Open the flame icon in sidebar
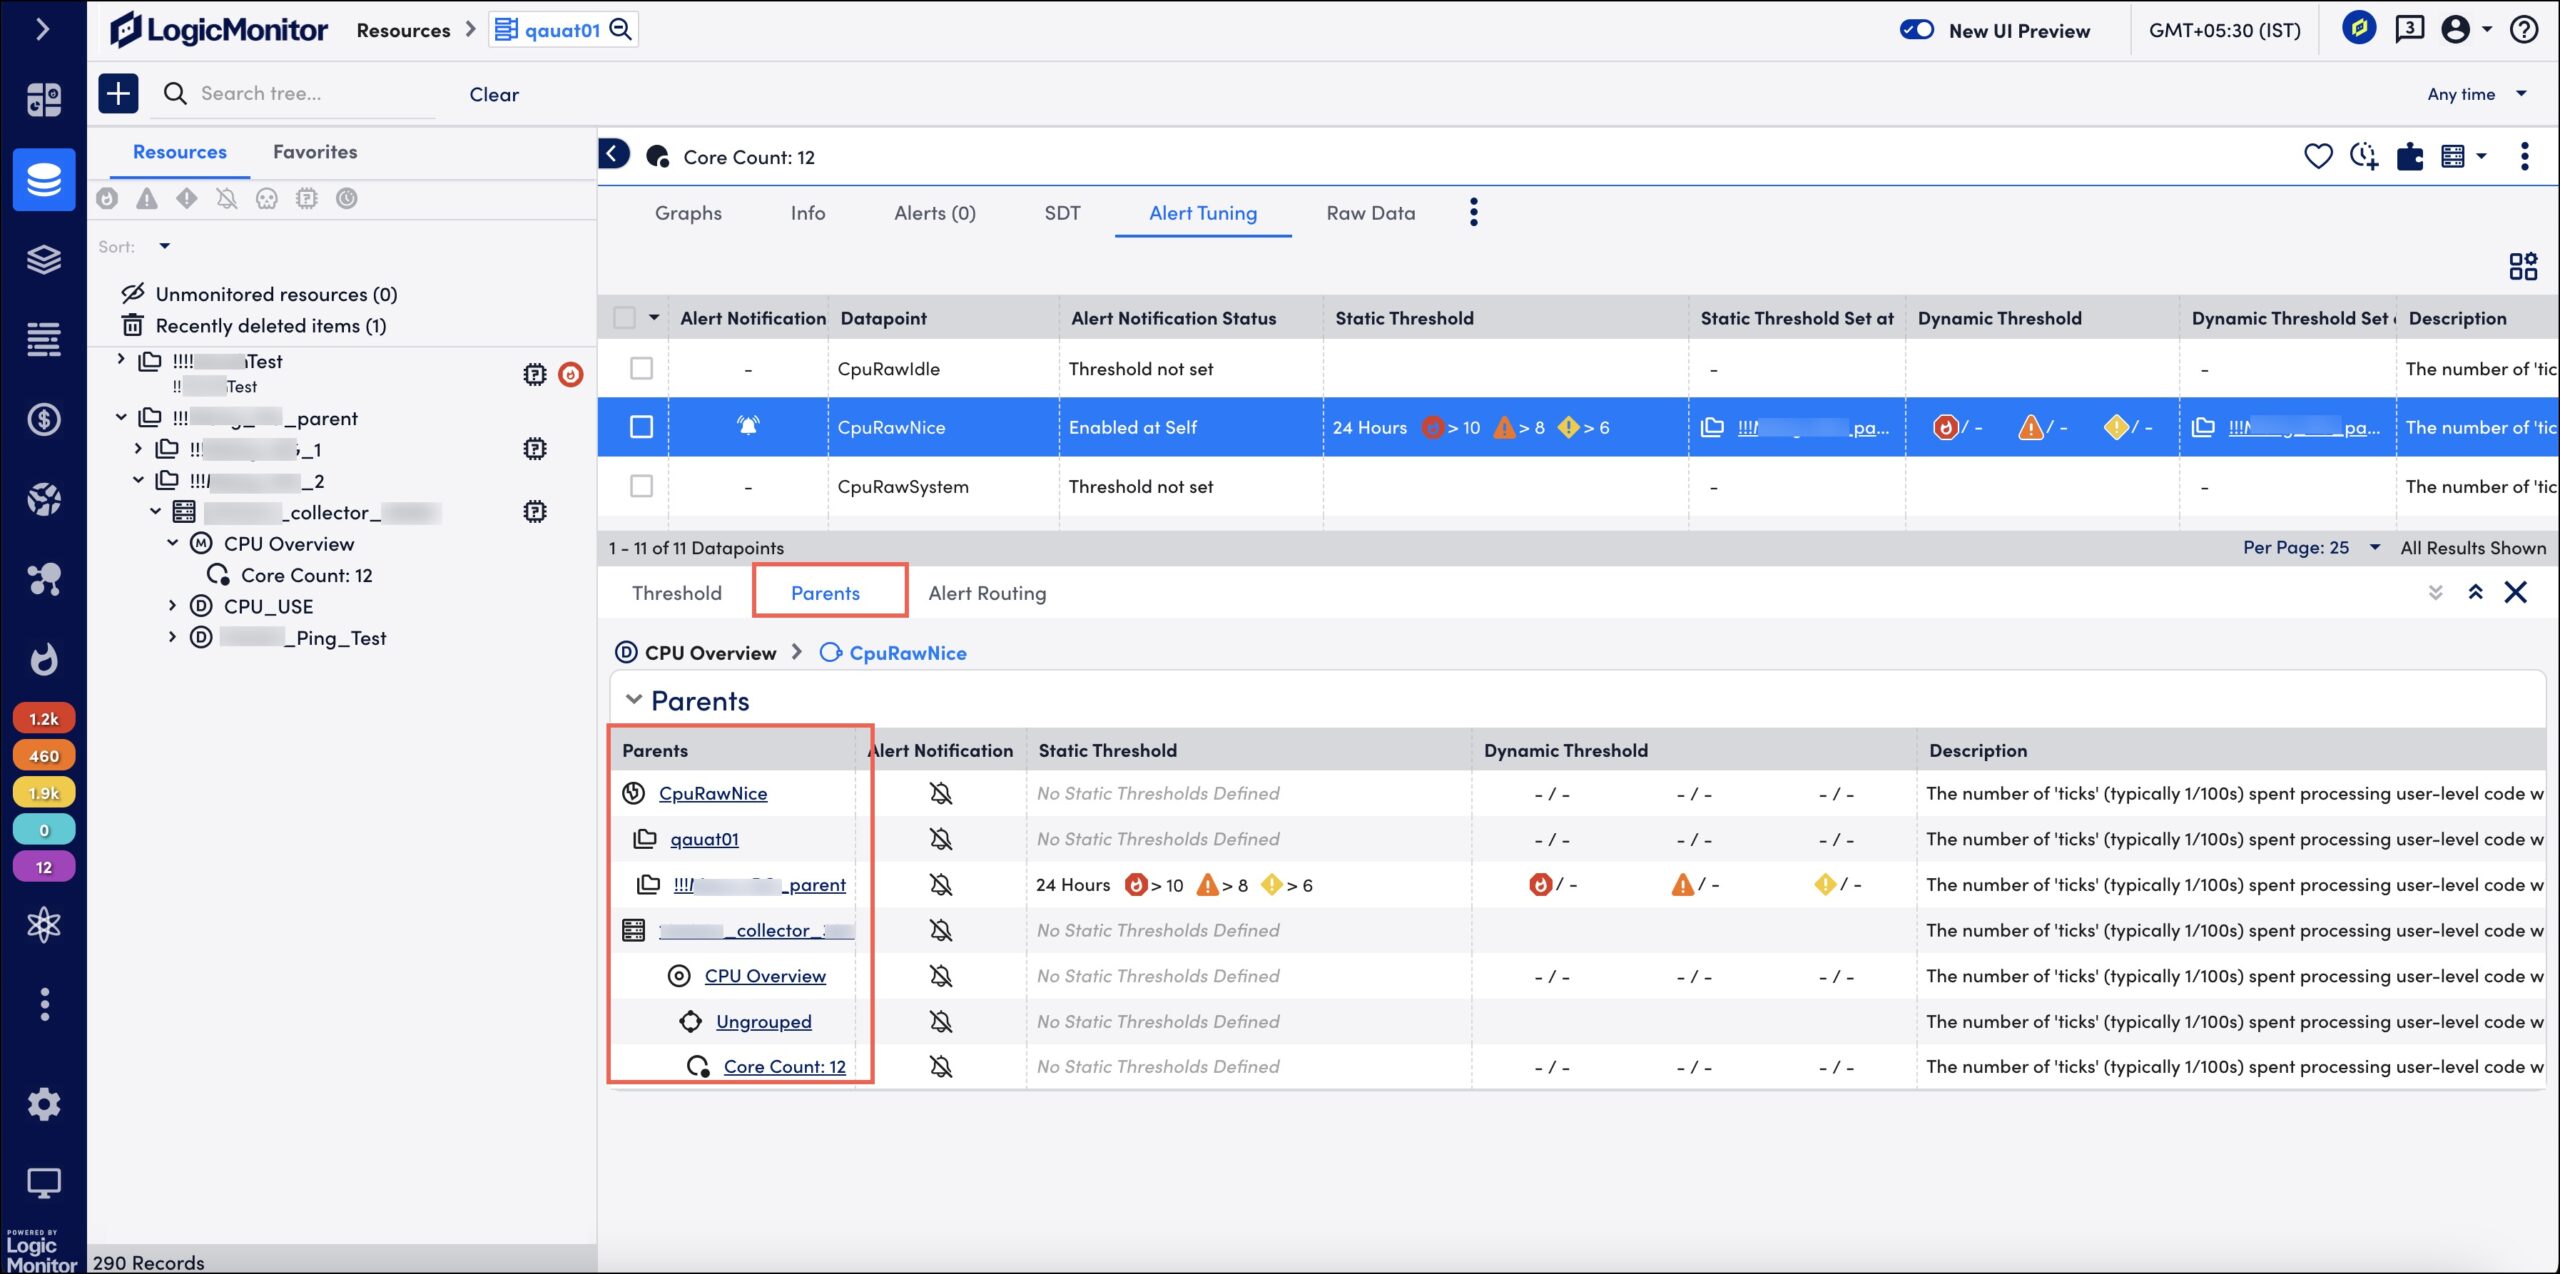The width and height of the screenshot is (2560, 1274). (x=43, y=659)
